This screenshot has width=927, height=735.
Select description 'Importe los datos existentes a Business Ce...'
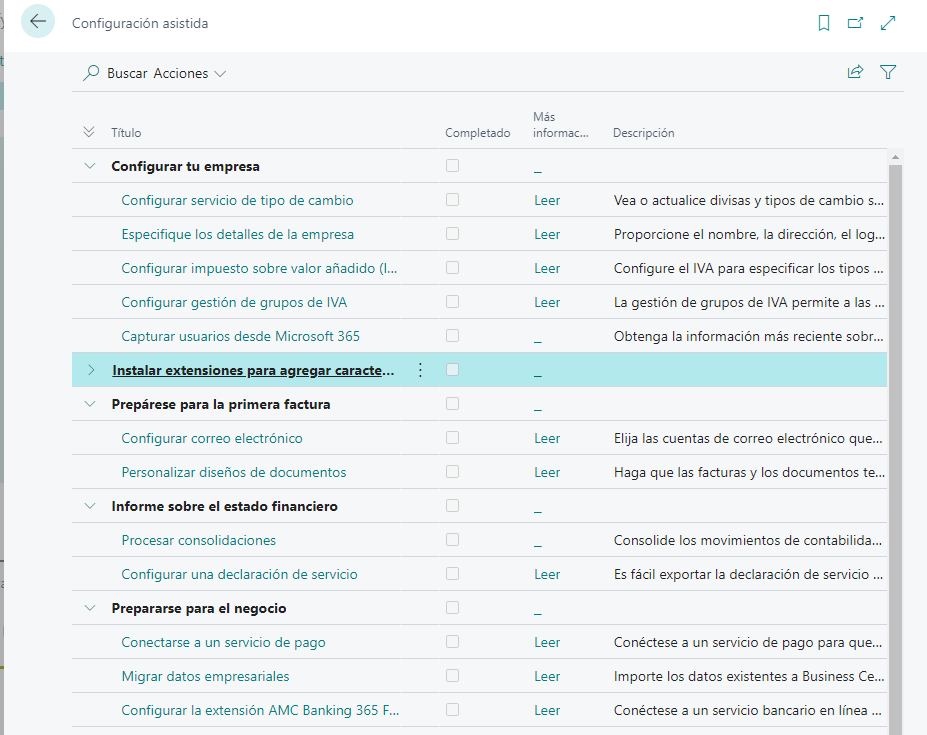coord(749,676)
